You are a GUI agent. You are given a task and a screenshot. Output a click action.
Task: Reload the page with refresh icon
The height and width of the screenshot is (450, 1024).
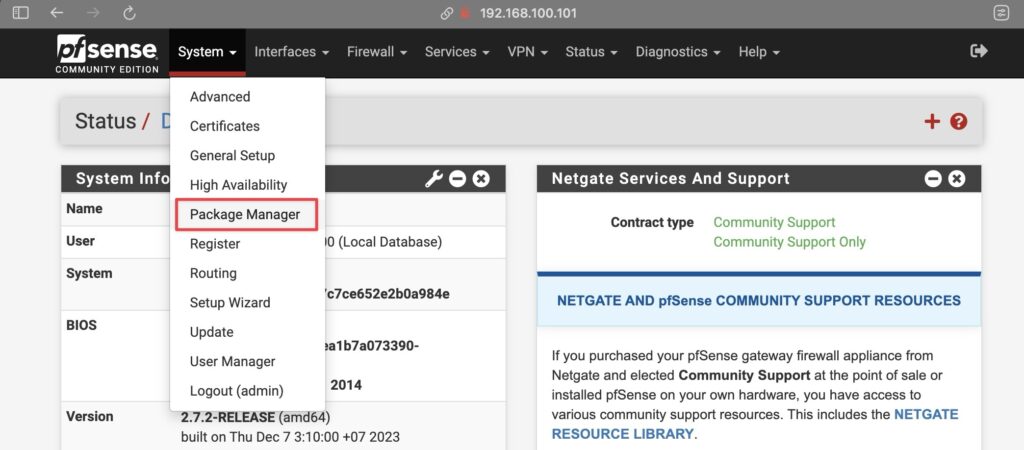tap(129, 13)
